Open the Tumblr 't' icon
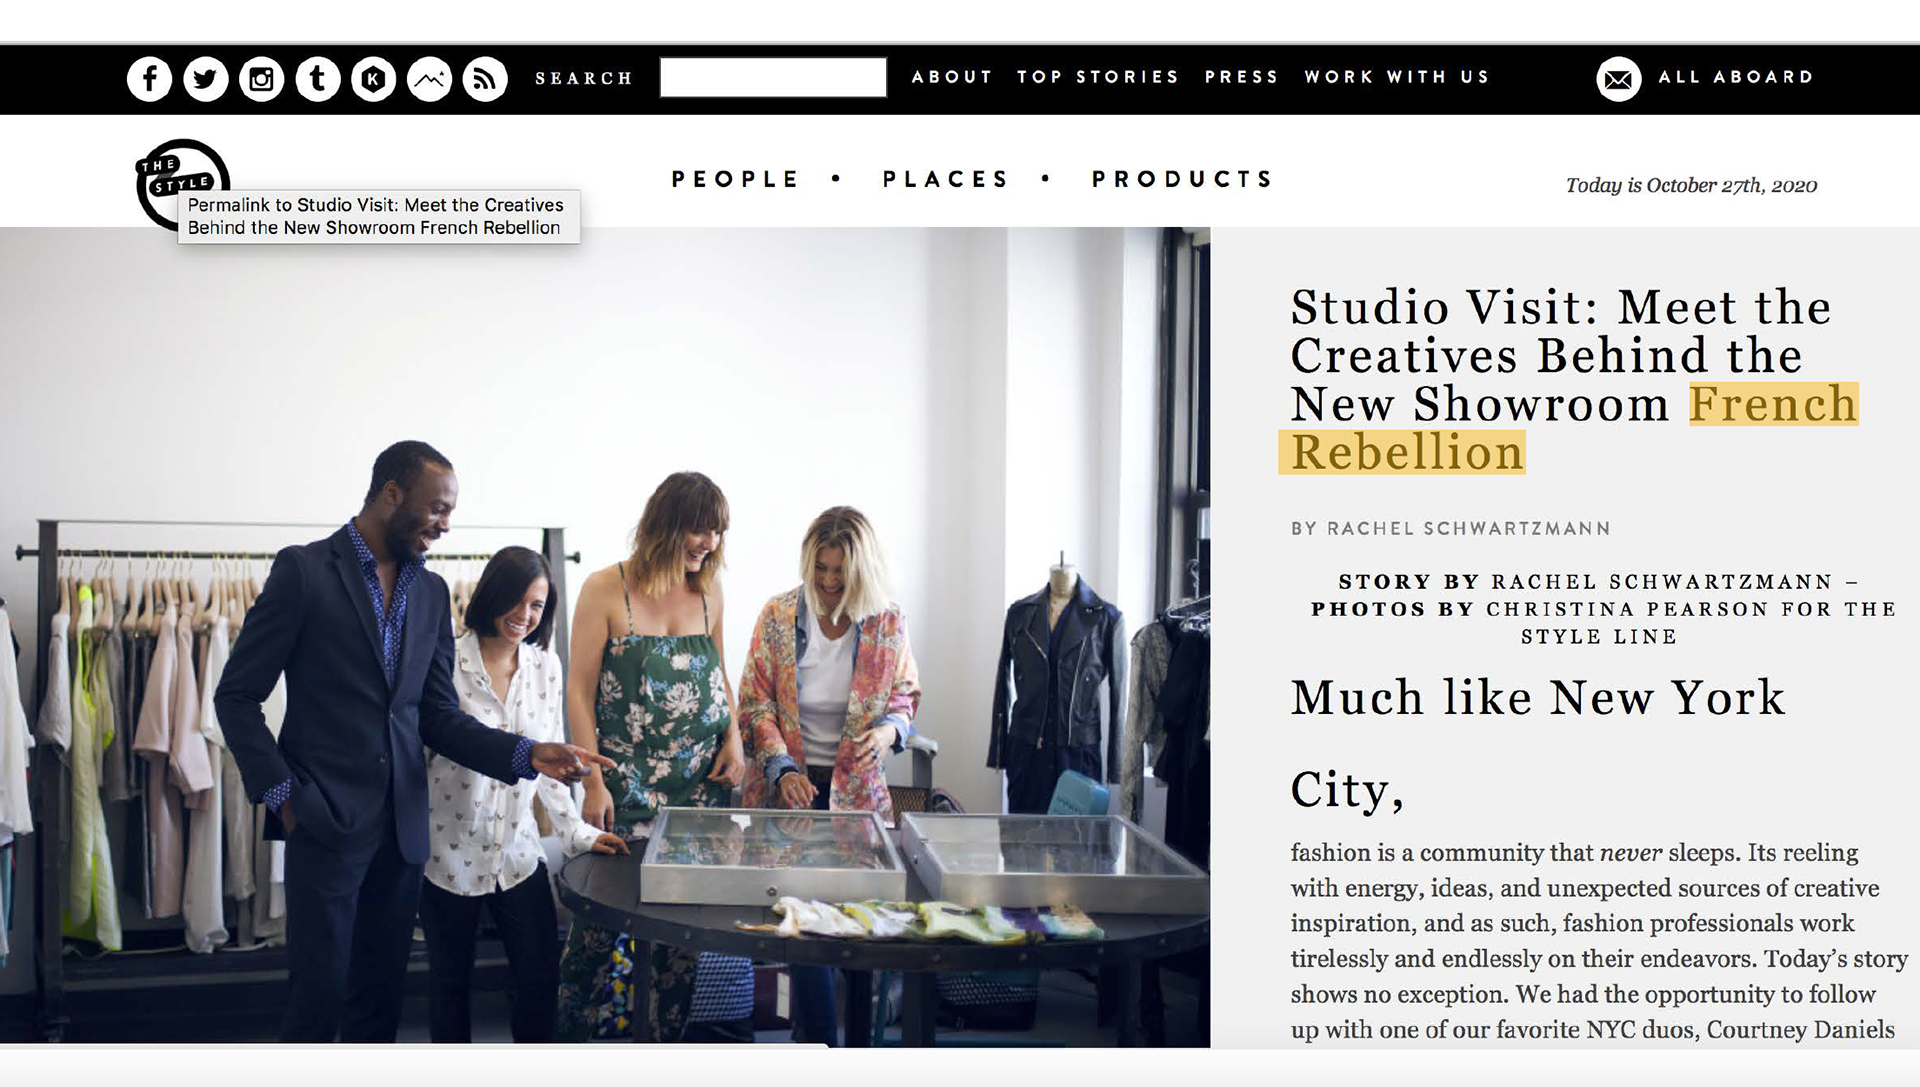1920x1087 pixels. pos(318,78)
